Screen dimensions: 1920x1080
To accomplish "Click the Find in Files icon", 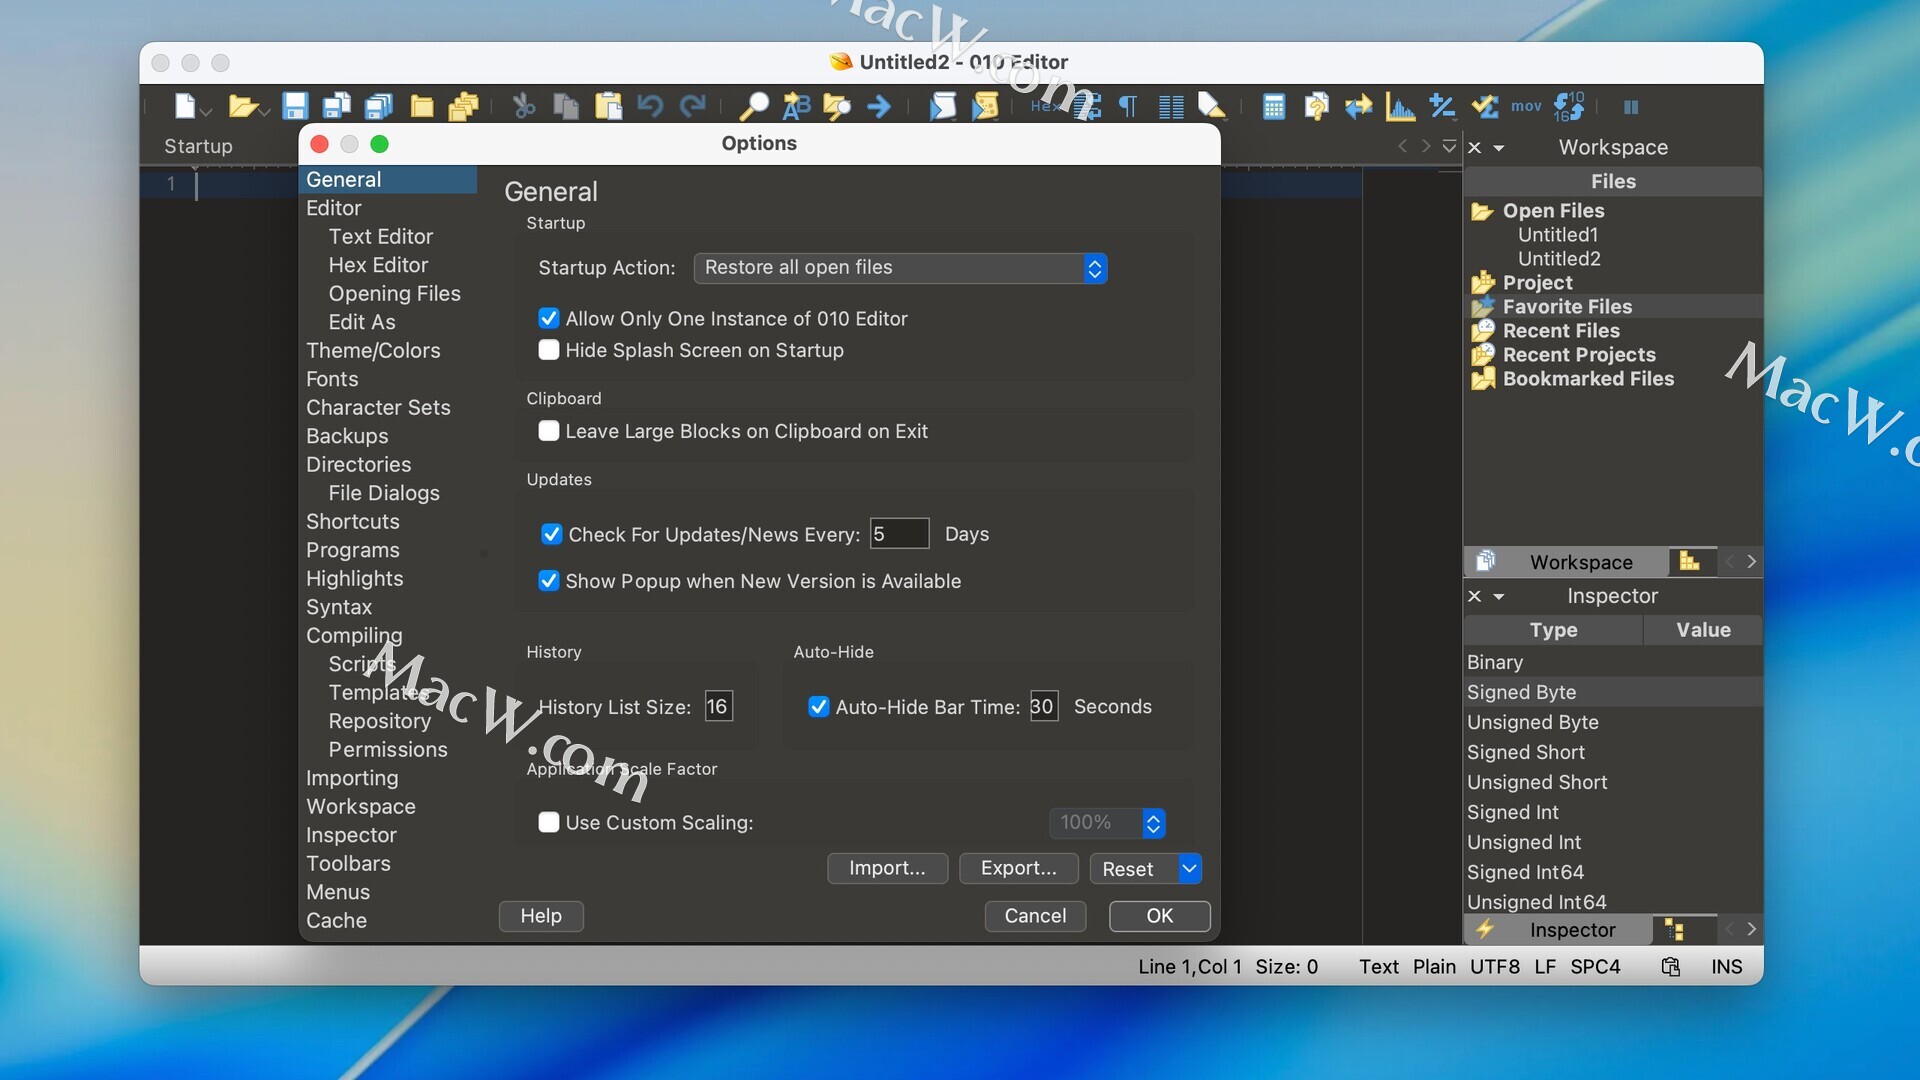I will coord(836,106).
